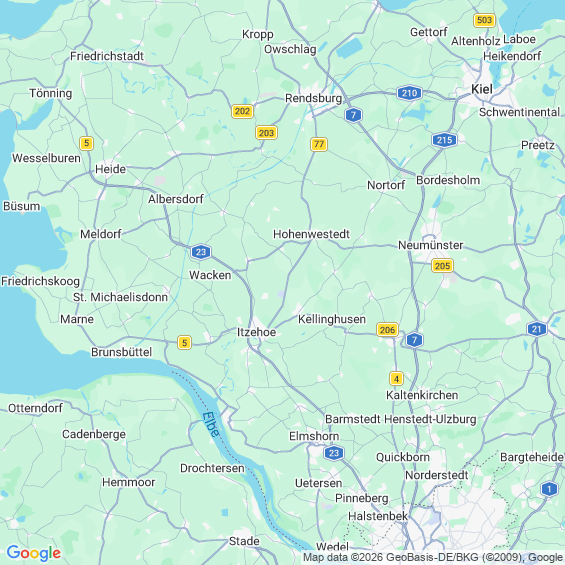Select the Kiel city label

click(x=482, y=89)
